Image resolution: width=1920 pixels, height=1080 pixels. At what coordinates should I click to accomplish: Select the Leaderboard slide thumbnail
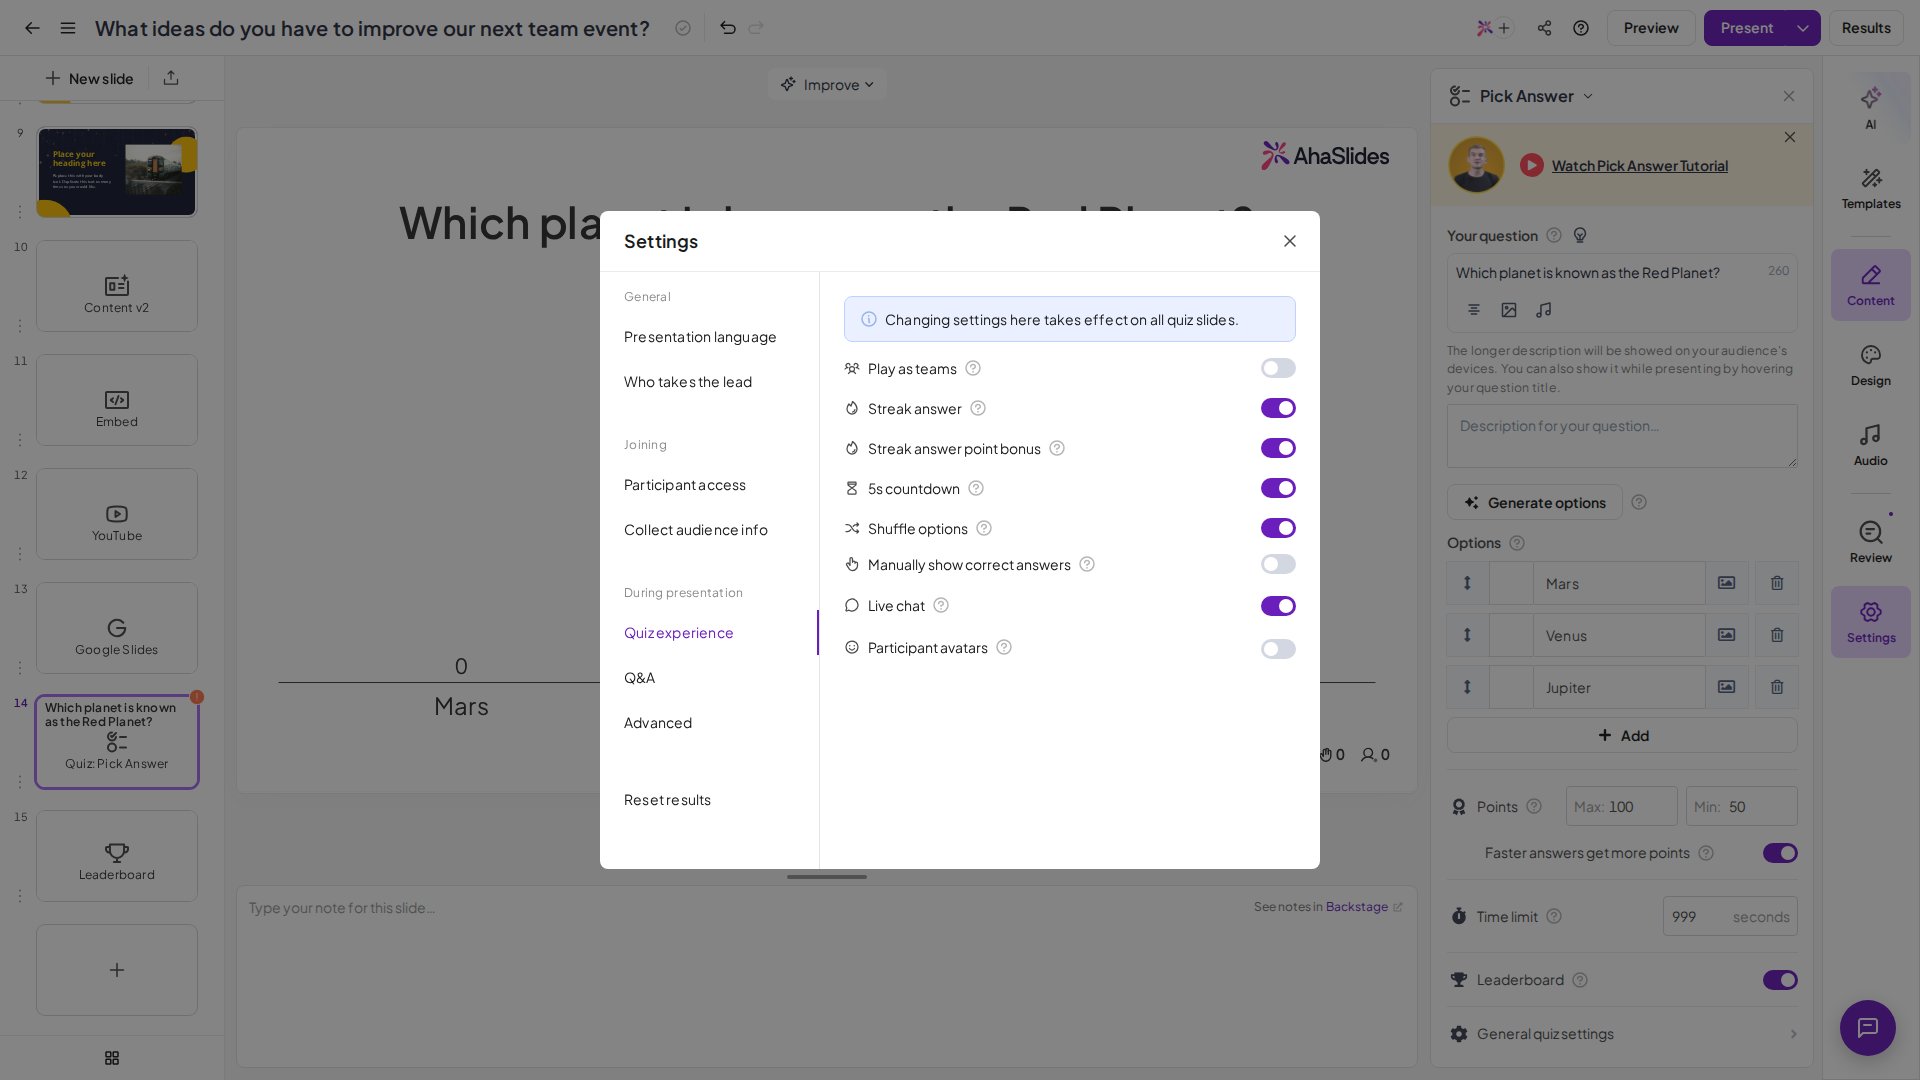tap(117, 856)
